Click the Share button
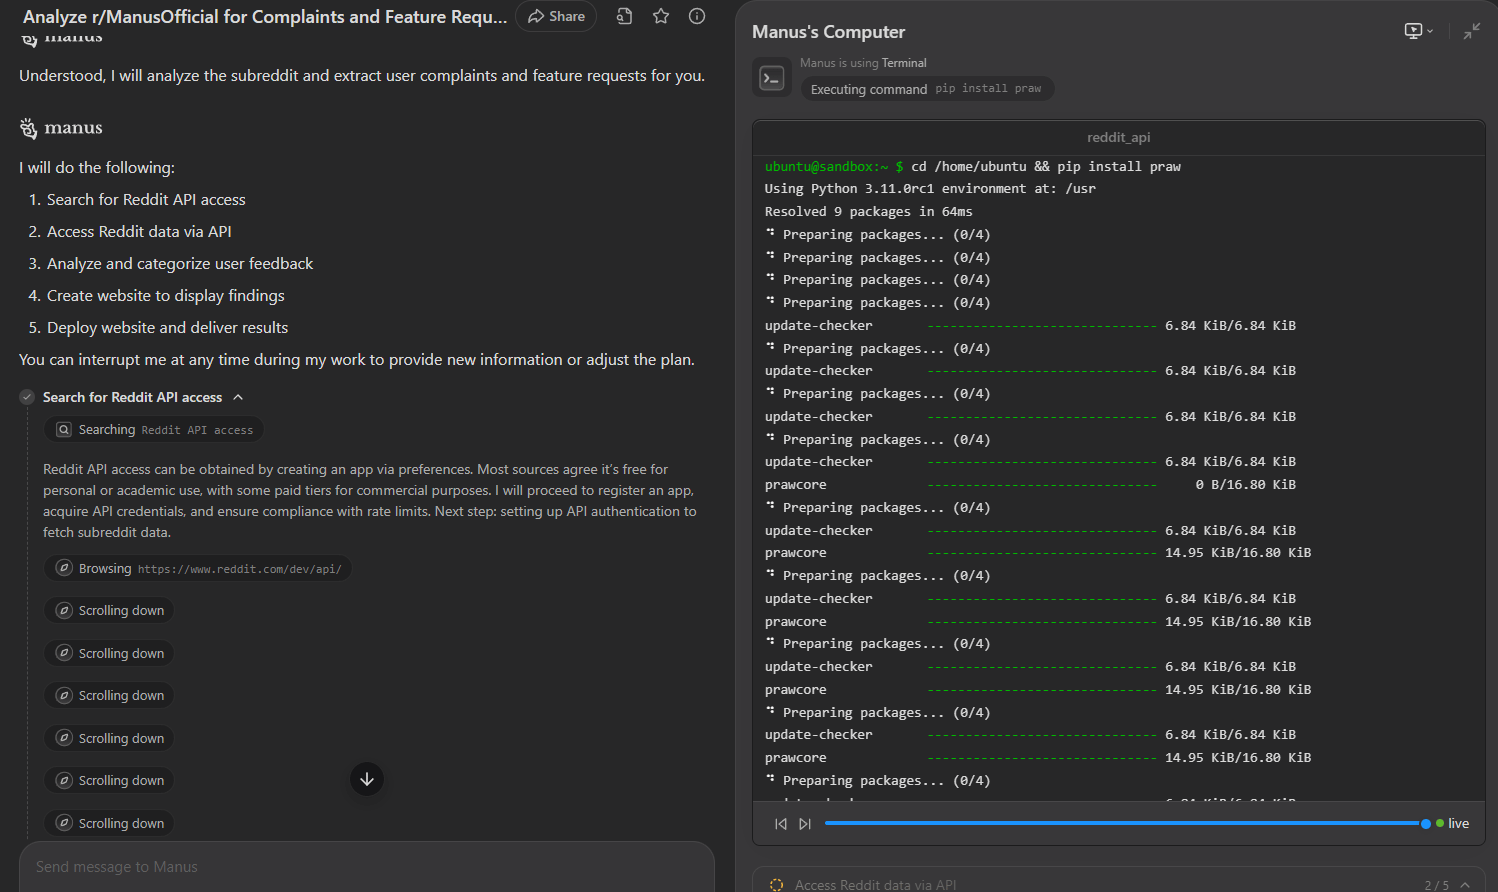 click(556, 16)
